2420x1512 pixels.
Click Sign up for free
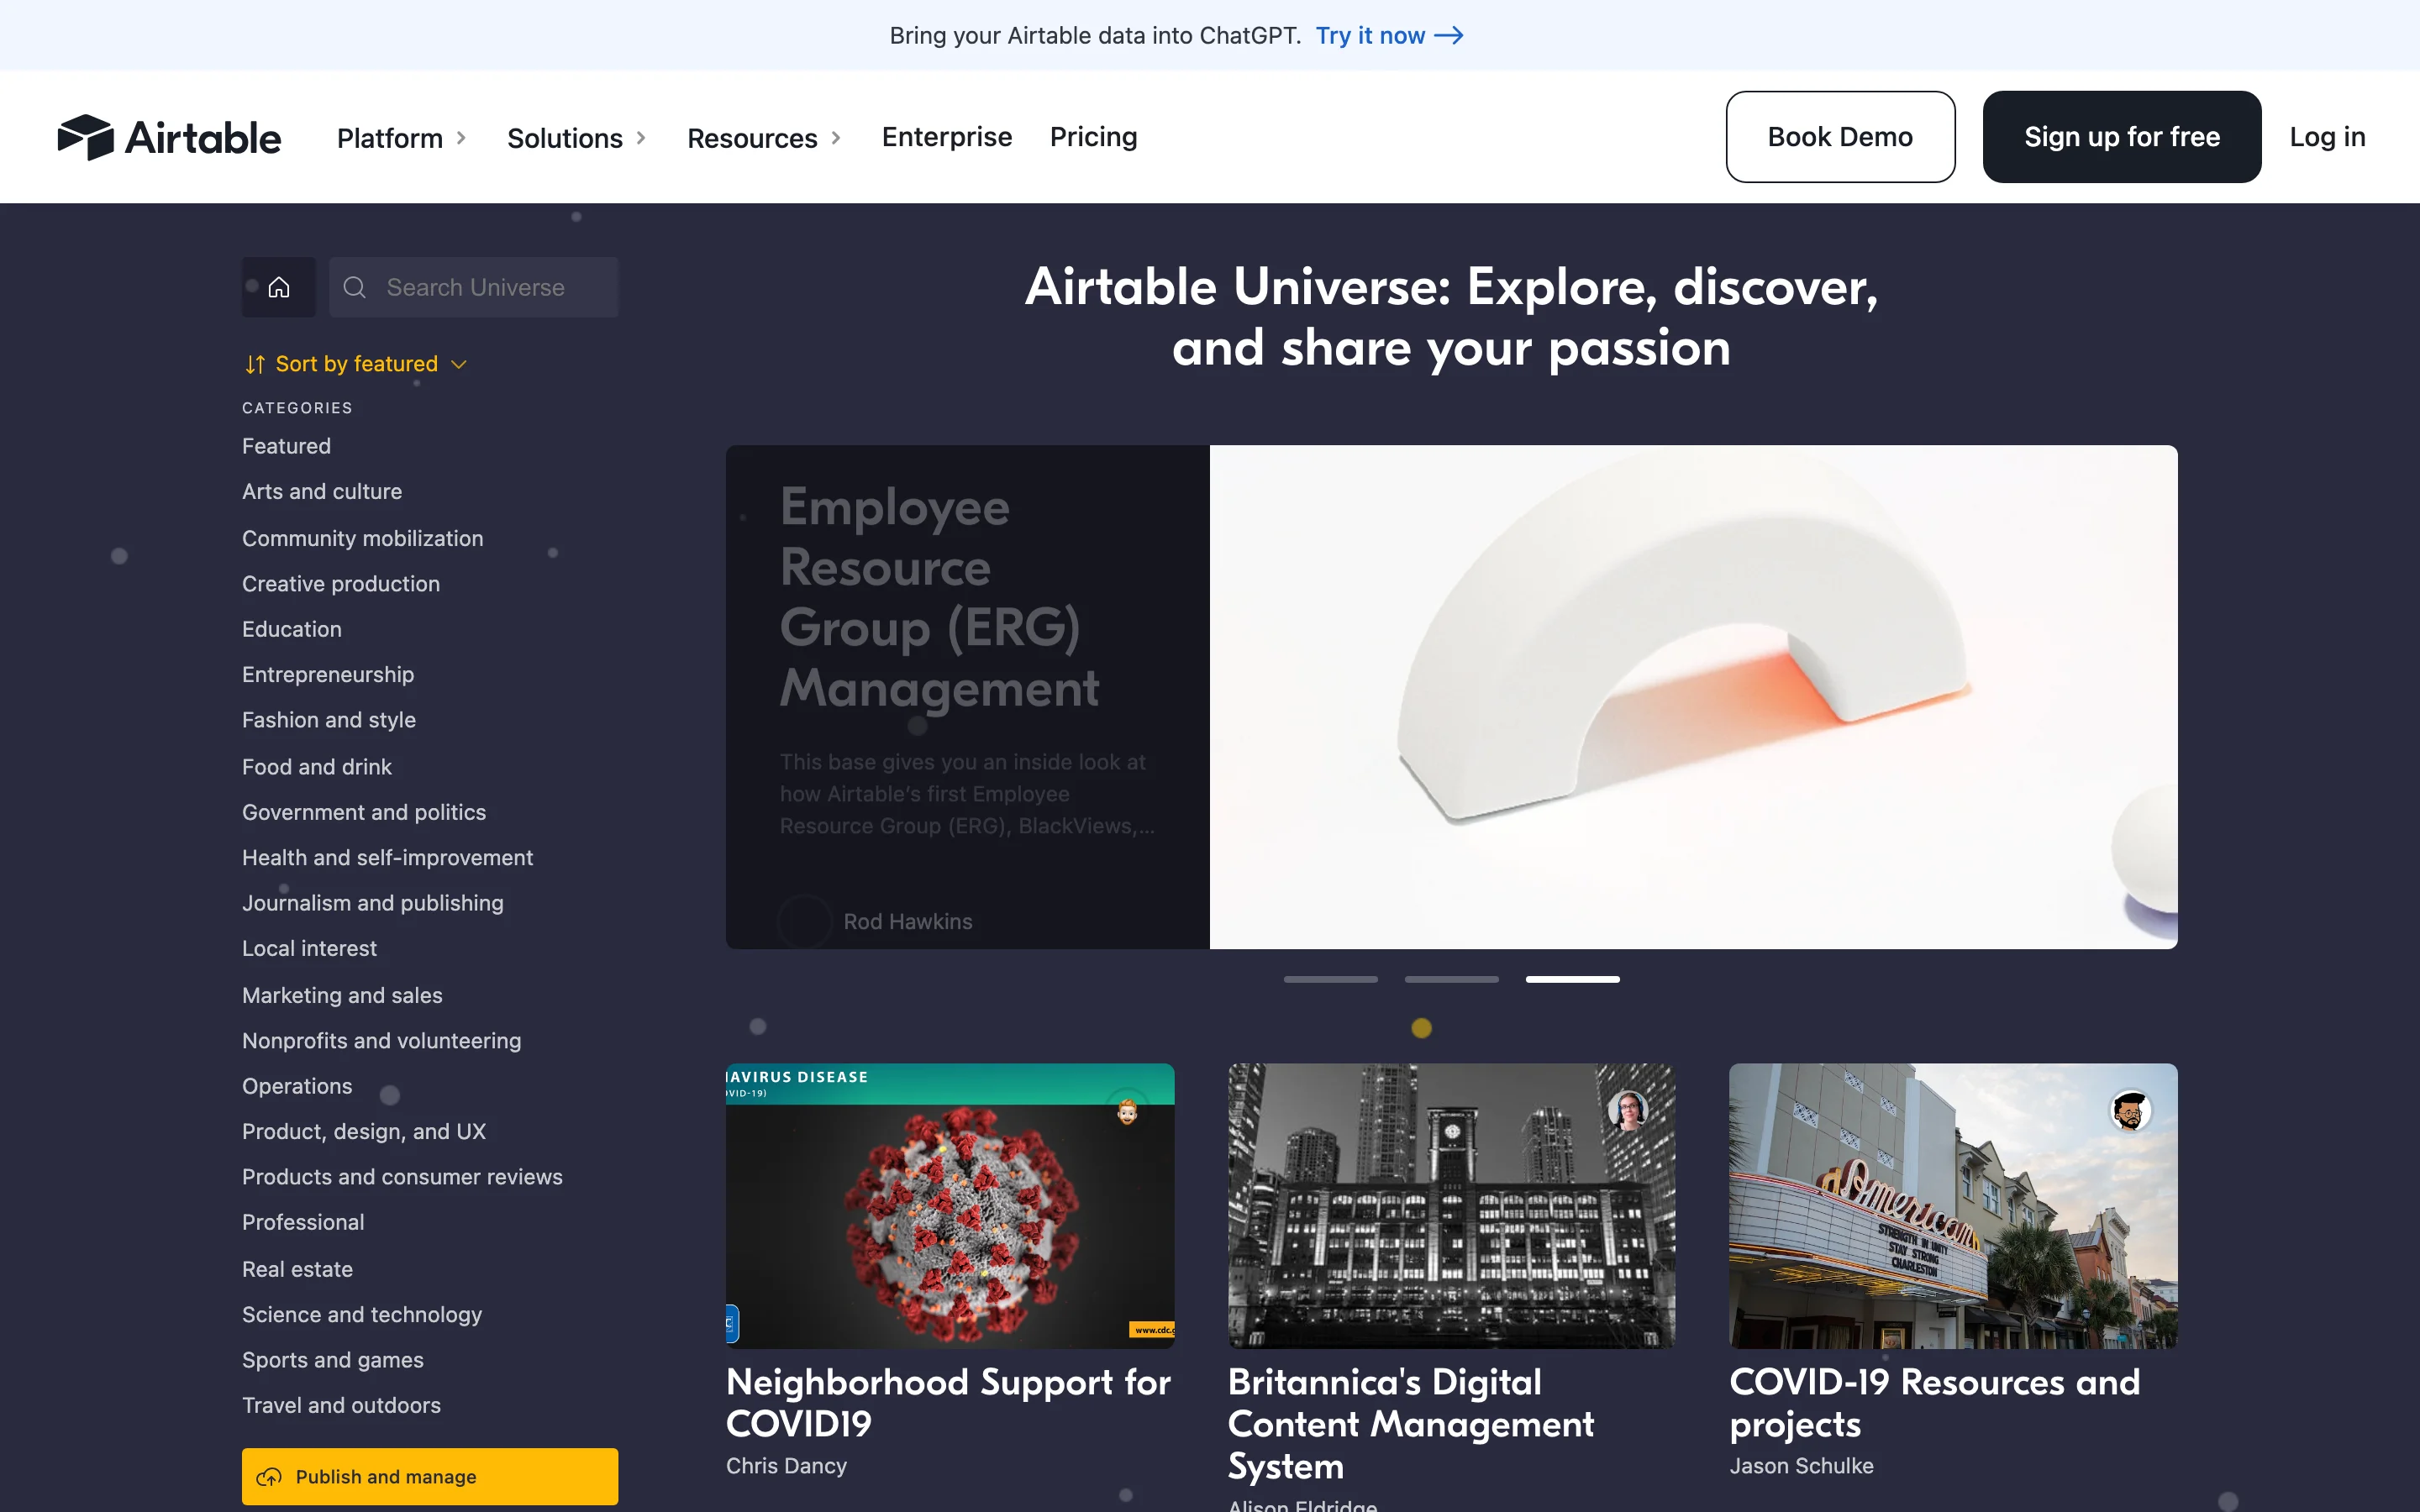[2121, 136]
